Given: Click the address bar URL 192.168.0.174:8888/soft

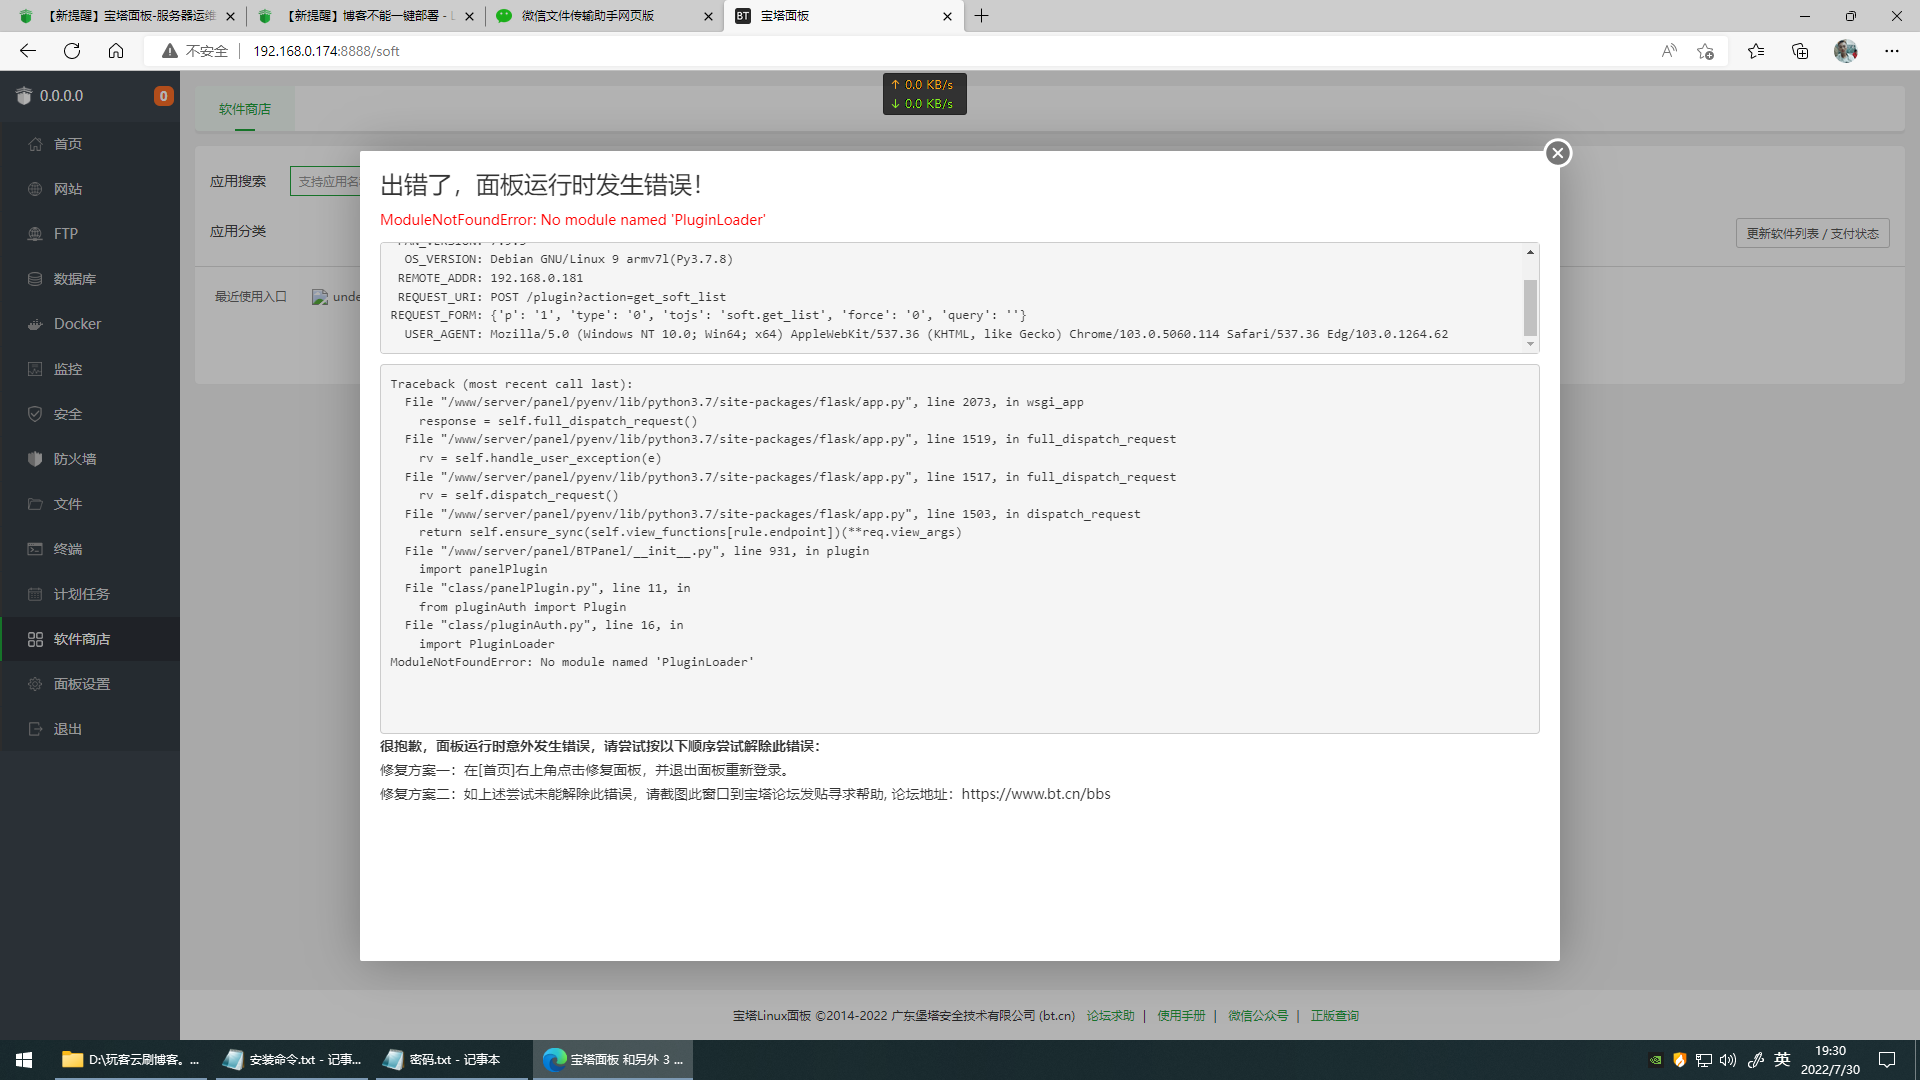Looking at the screenshot, I should [x=326, y=51].
